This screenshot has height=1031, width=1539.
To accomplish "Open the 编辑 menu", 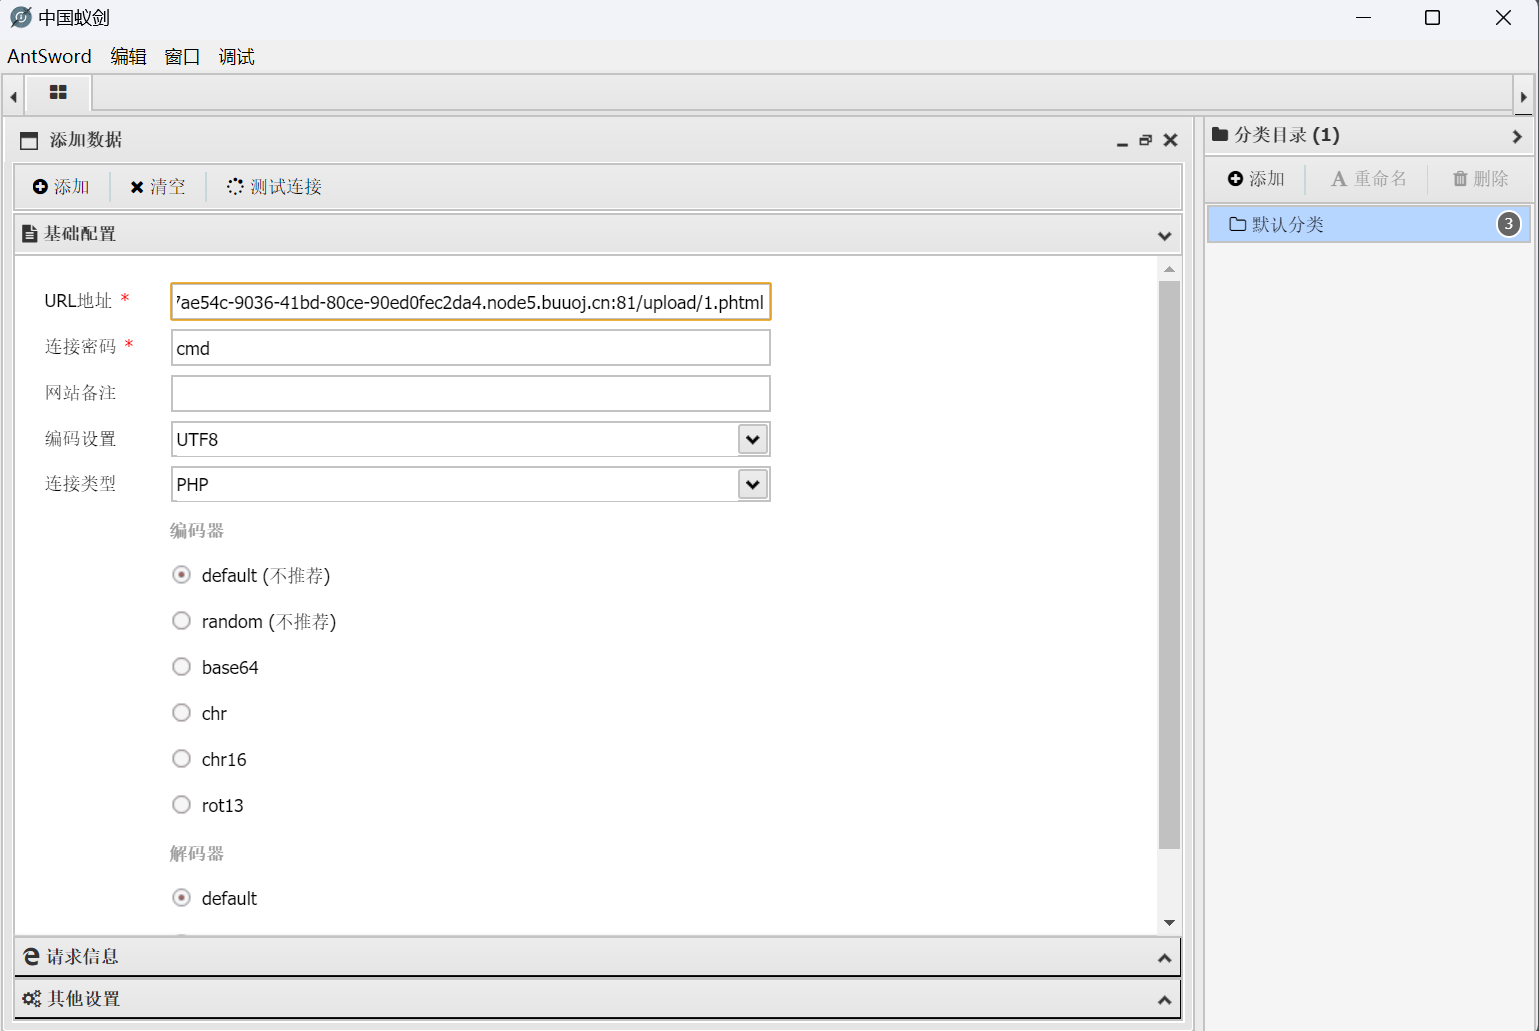I will click(128, 56).
